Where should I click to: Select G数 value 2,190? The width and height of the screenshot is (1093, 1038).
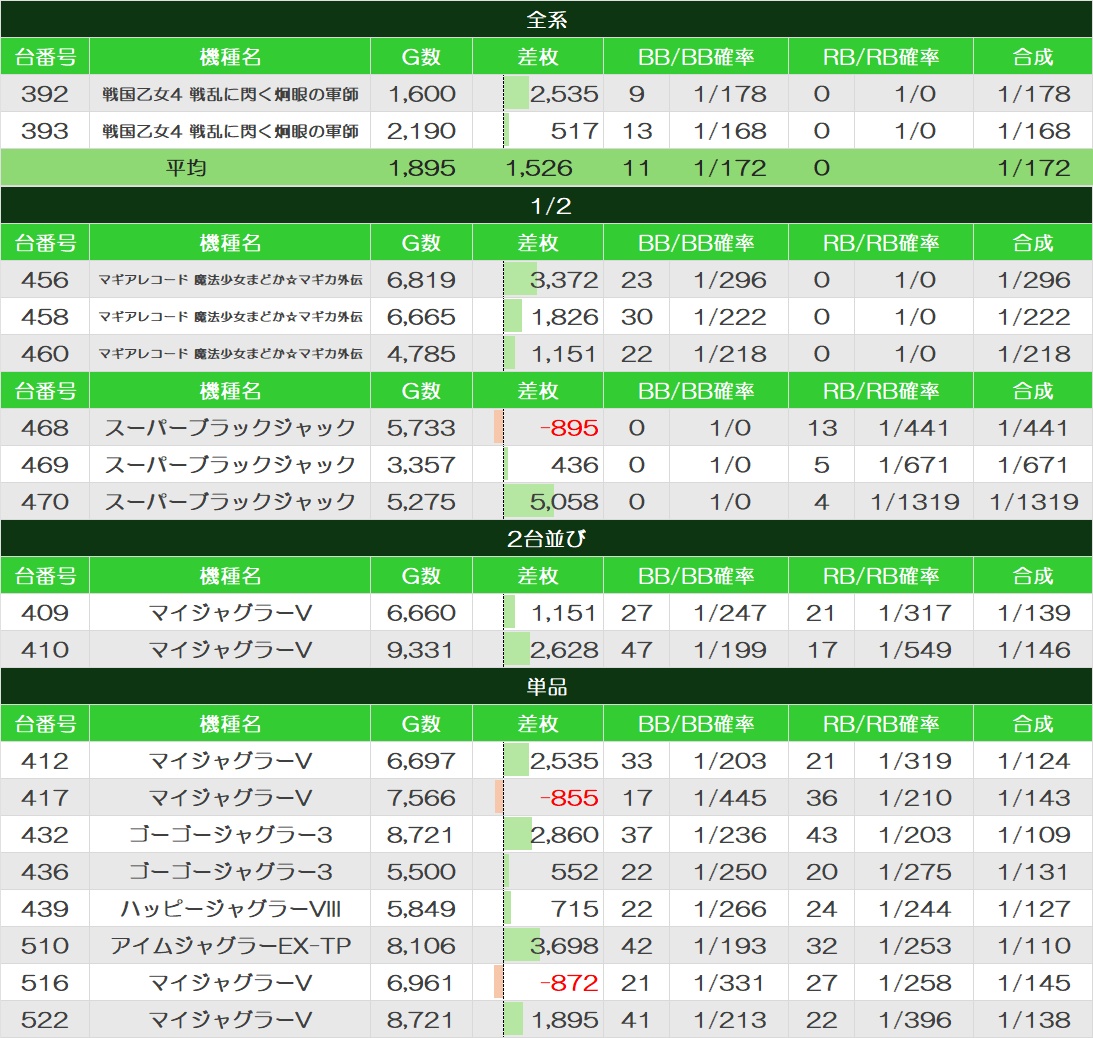click(x=422, y=130)
